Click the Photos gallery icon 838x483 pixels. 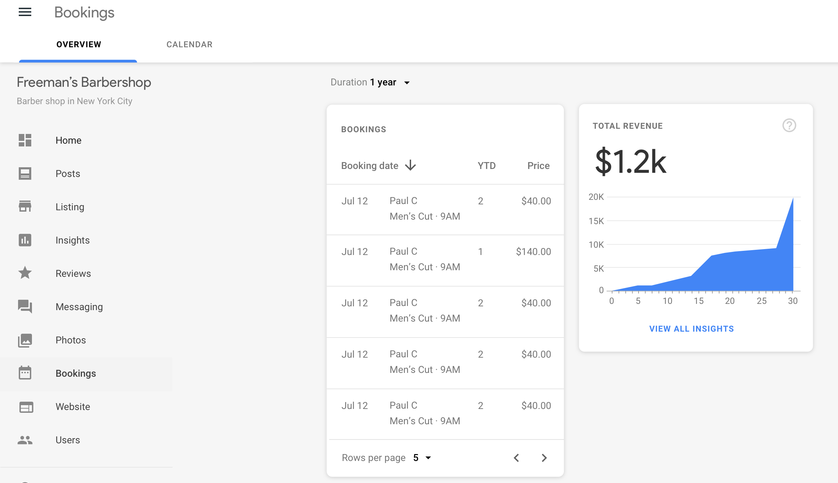point(25,340)
